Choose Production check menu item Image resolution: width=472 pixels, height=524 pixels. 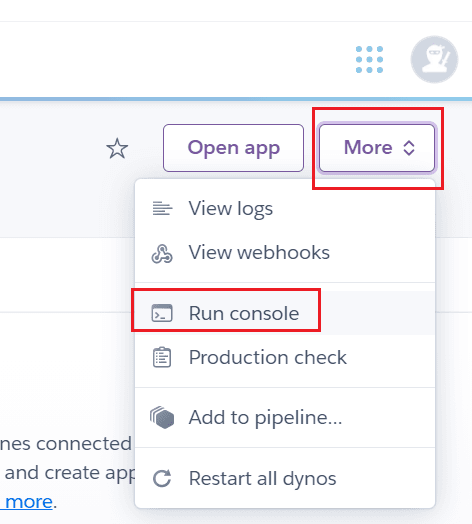click(285, 357)
